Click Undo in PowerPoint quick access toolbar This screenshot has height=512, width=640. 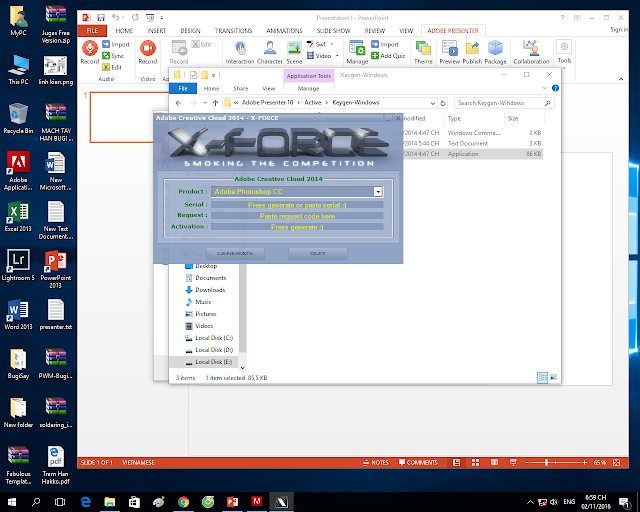pyautogui.click(x=116, y=18)
